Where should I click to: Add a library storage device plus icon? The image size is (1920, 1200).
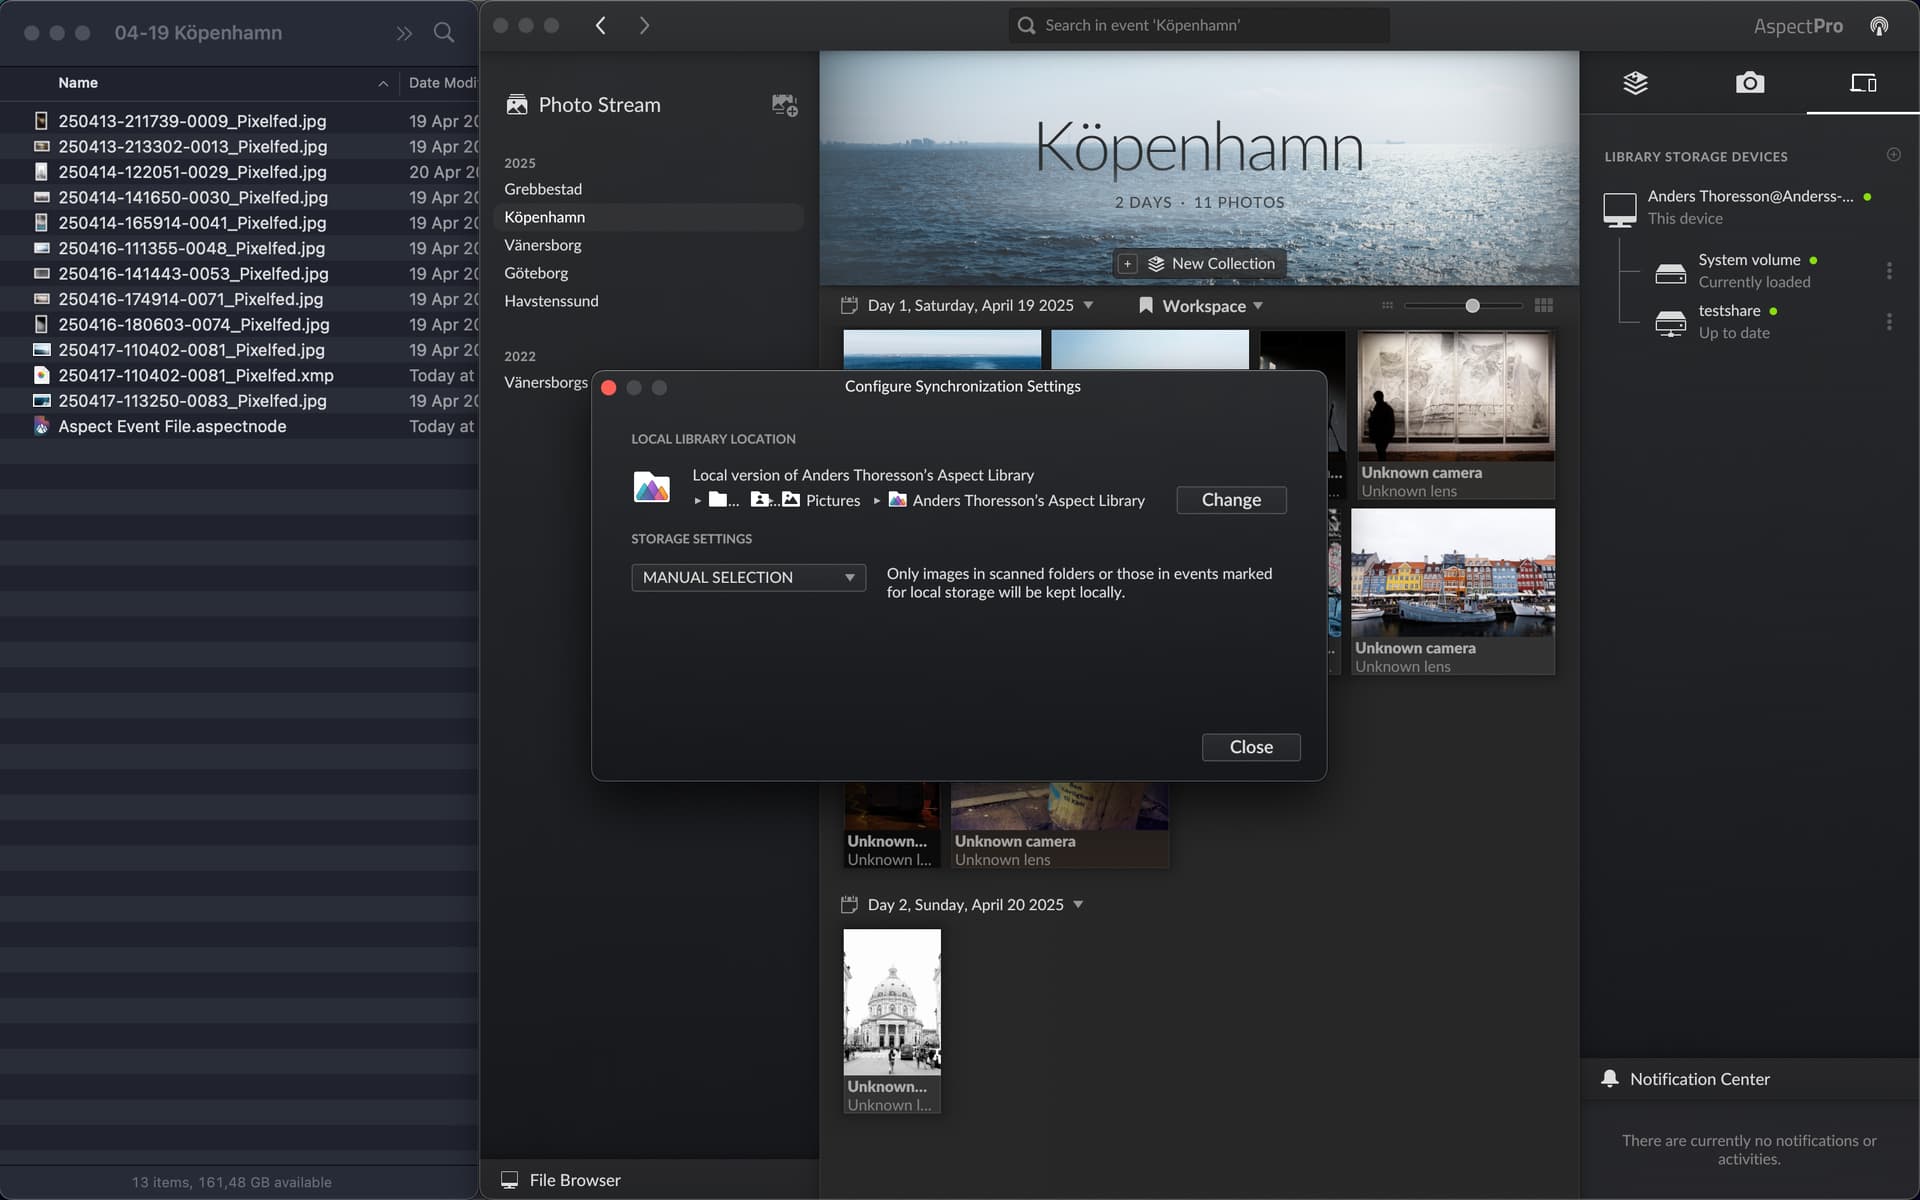1893,155
